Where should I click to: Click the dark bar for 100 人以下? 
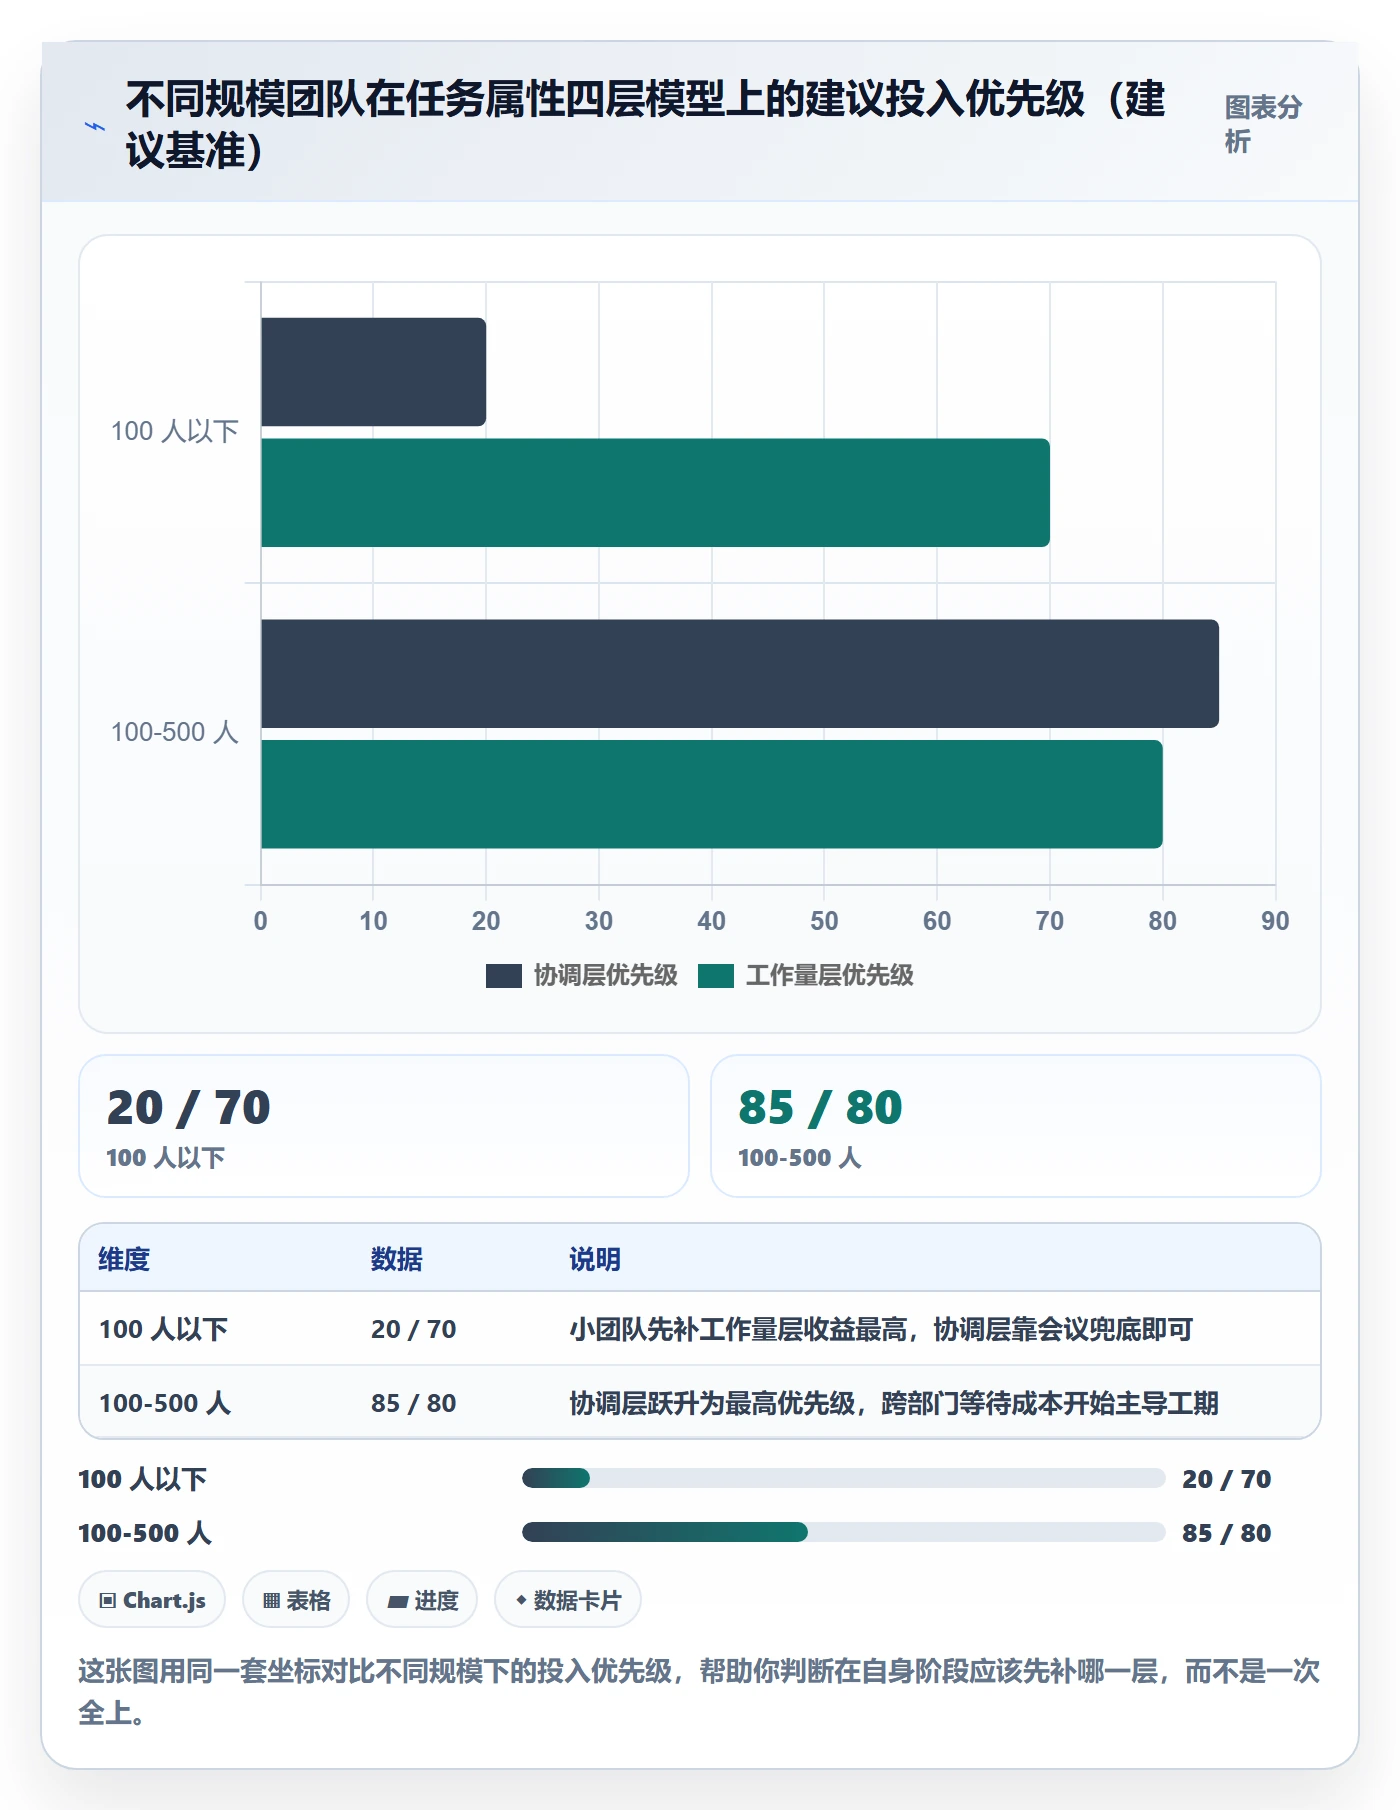pyautogui.click(x=373, y=372)
